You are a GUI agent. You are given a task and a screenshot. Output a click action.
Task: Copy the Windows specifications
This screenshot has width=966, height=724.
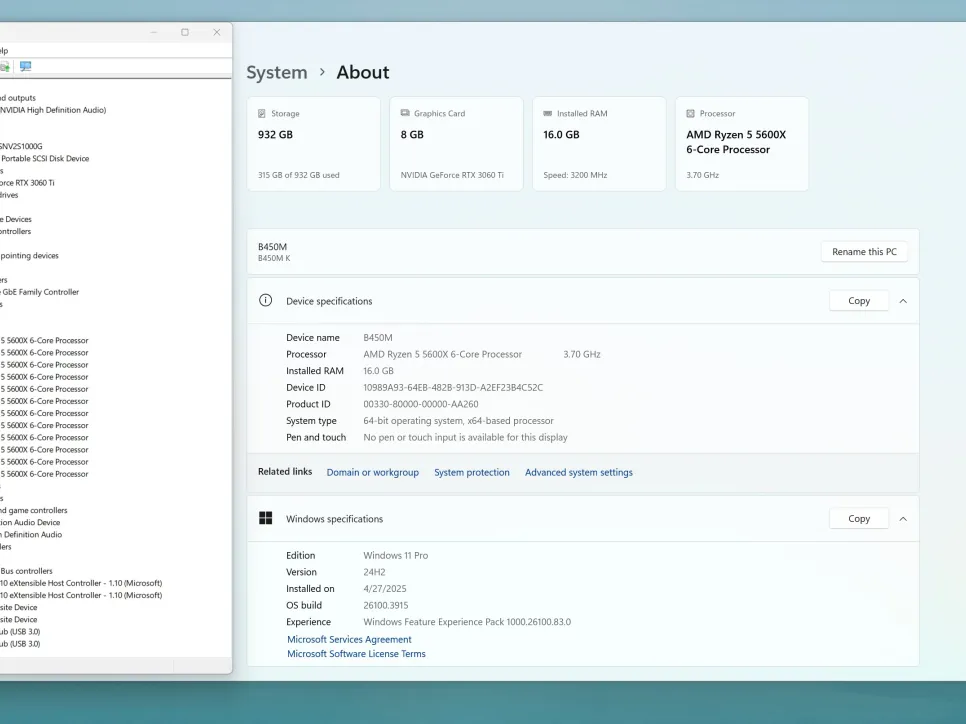[859, 519]
